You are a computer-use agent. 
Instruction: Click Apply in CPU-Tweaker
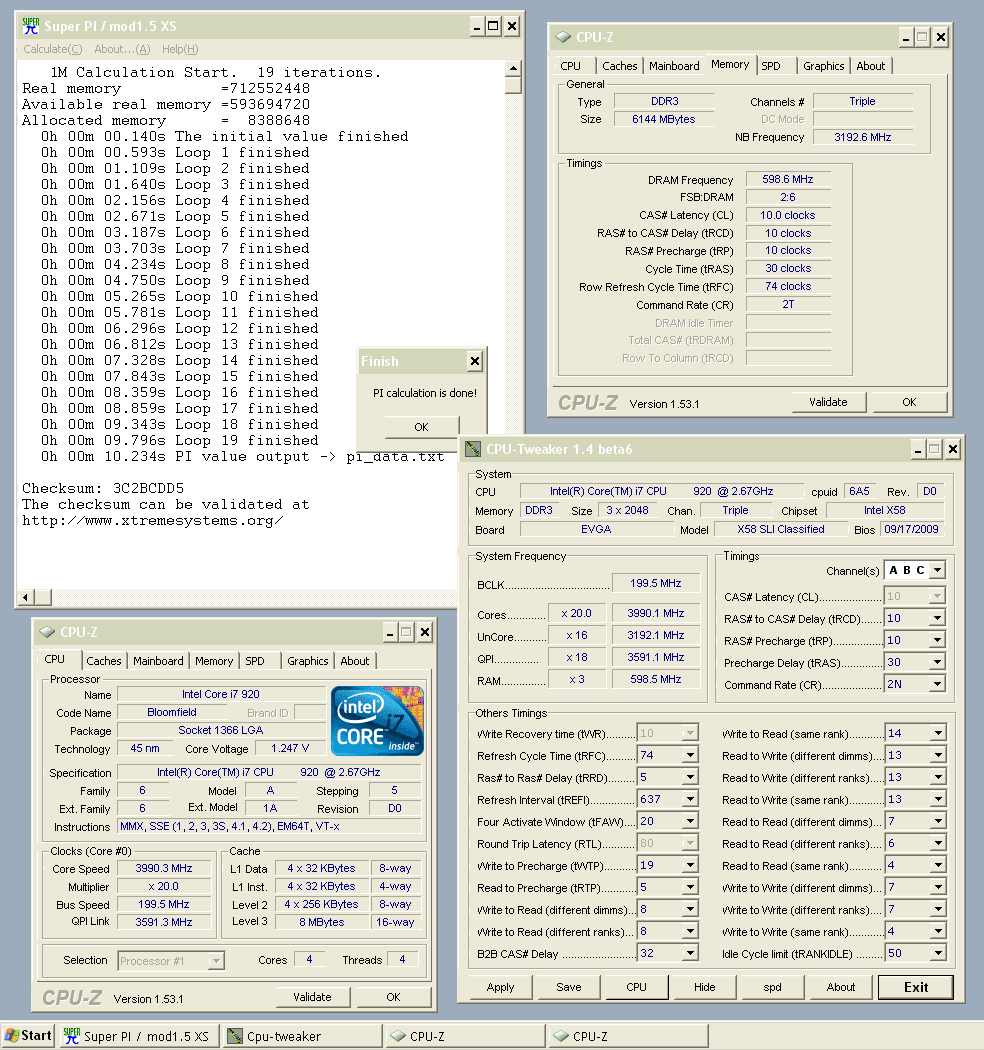(500, 986)
